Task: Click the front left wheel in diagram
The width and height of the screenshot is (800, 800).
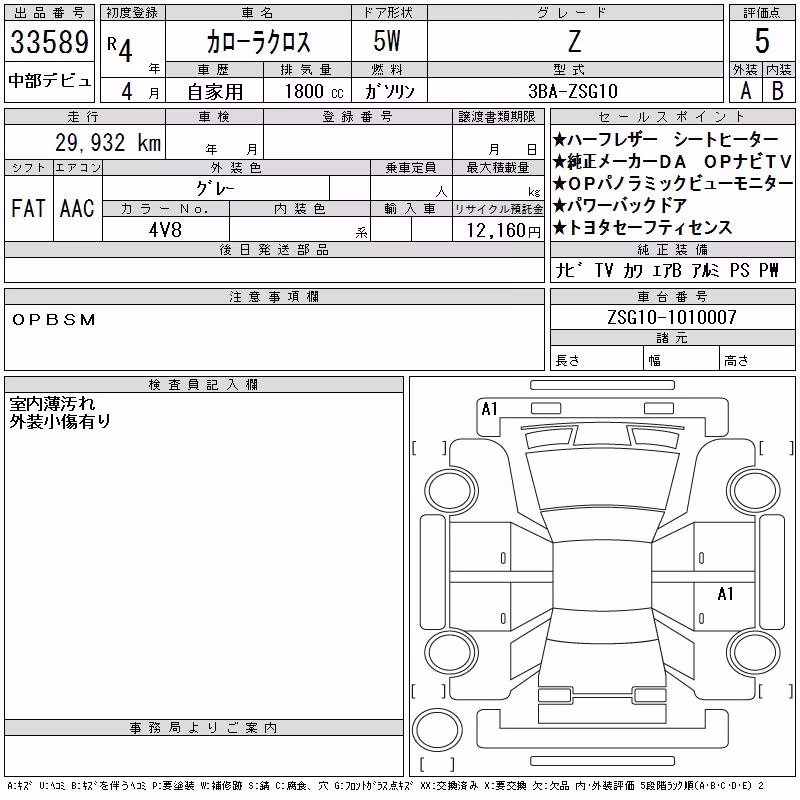Action: tap(452, 491)
